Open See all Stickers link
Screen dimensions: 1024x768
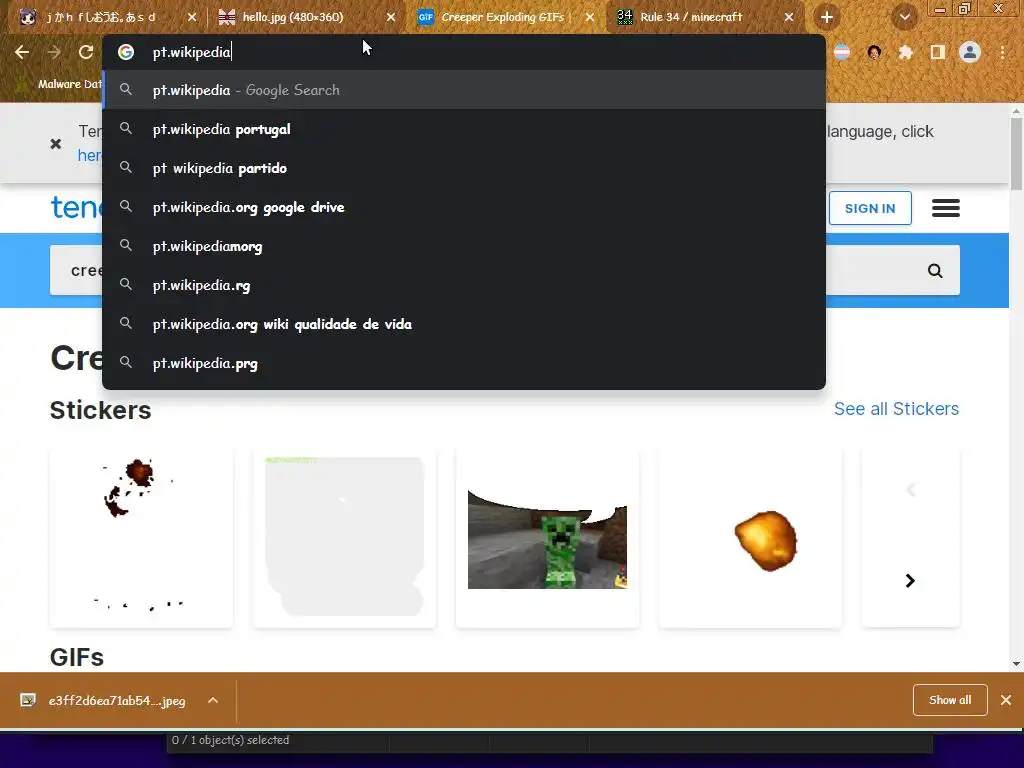pos(896,409)
